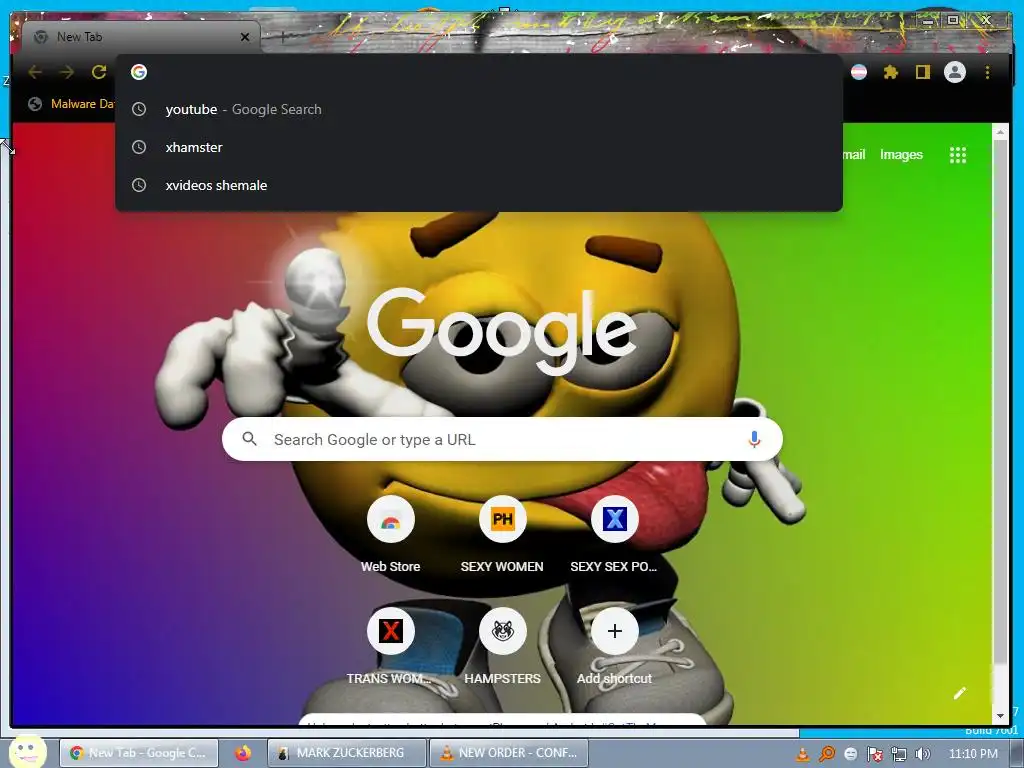Switch to the NEW ORDER VLC taskbar window
The width and height of the screenshot is (1024, 768).
(x=509, y=753)
